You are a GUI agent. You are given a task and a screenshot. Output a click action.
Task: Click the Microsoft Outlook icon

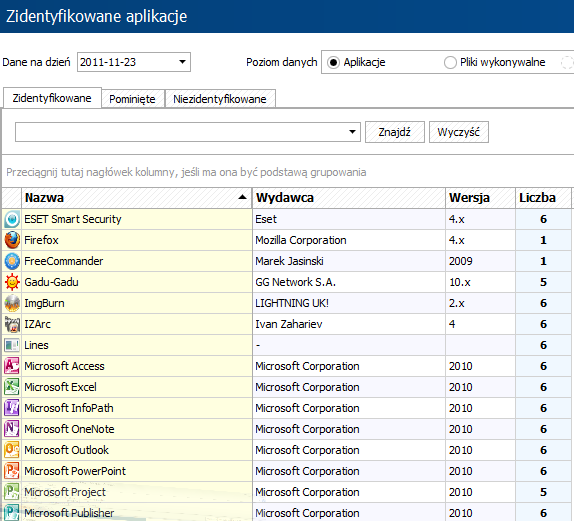(12, 450)
